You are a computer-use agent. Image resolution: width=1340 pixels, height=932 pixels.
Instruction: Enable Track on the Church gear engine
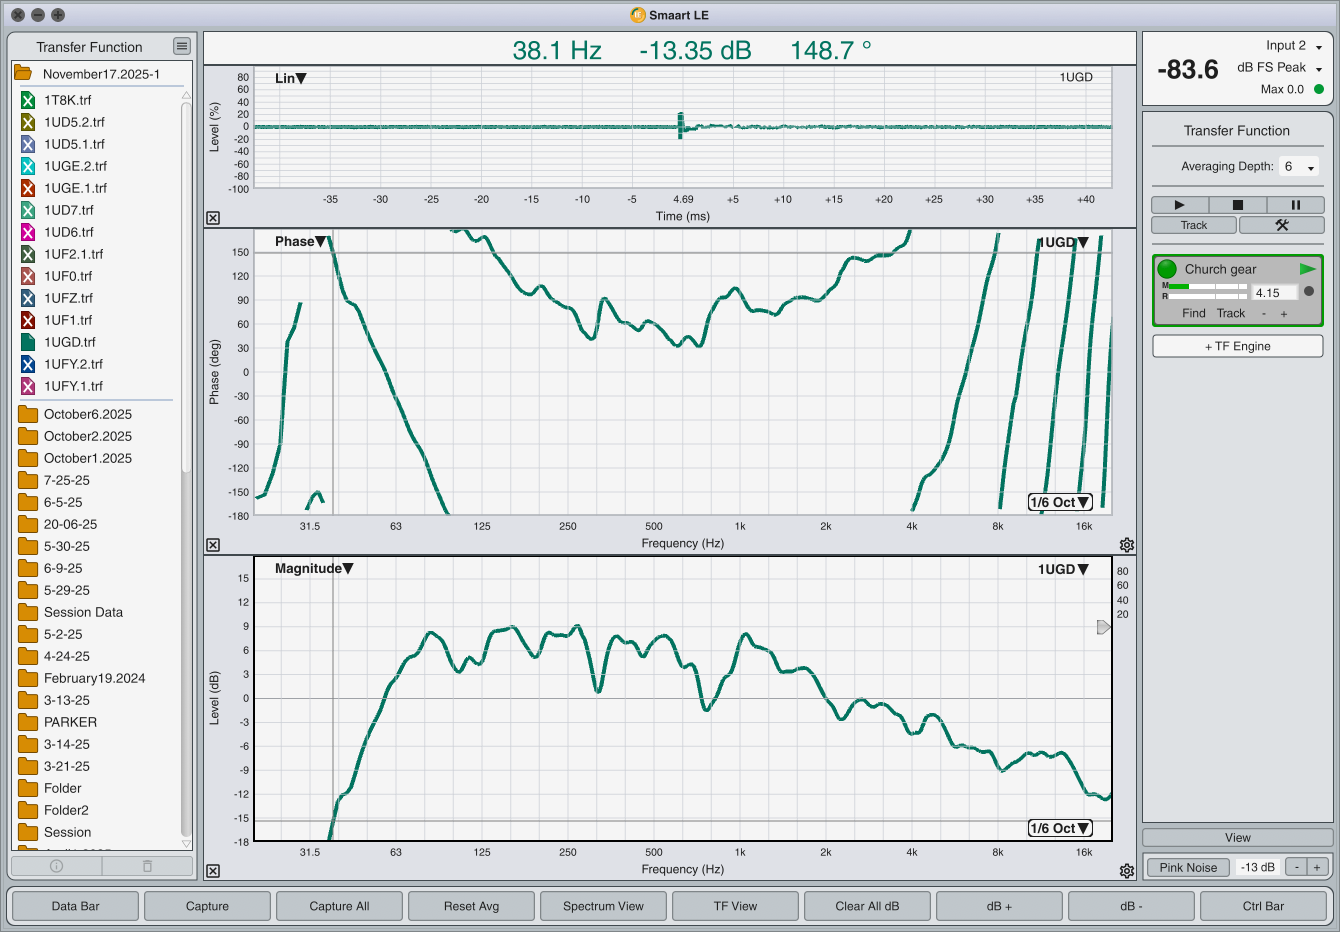1231,313
